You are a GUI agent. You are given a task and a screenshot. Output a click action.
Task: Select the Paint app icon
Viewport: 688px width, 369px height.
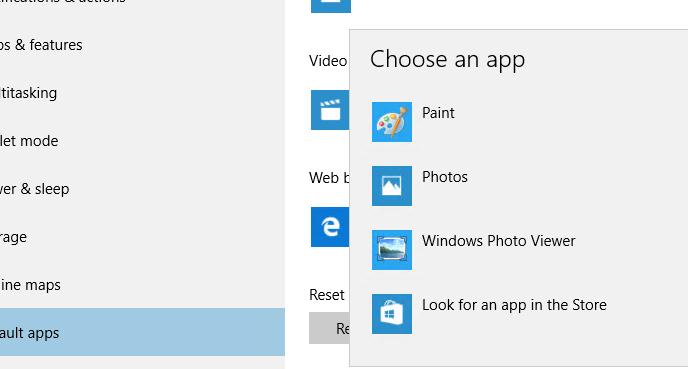click(392, 122)
